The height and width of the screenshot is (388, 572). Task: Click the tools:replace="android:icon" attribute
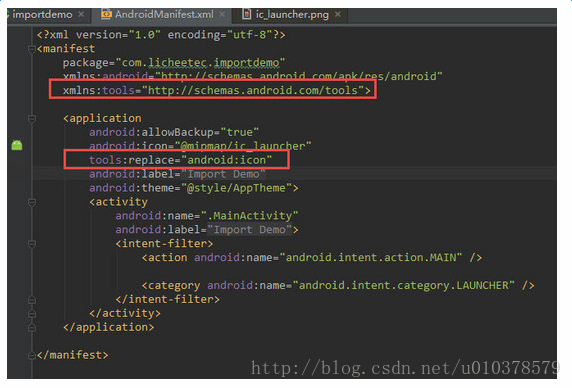(x=181, y=160)
